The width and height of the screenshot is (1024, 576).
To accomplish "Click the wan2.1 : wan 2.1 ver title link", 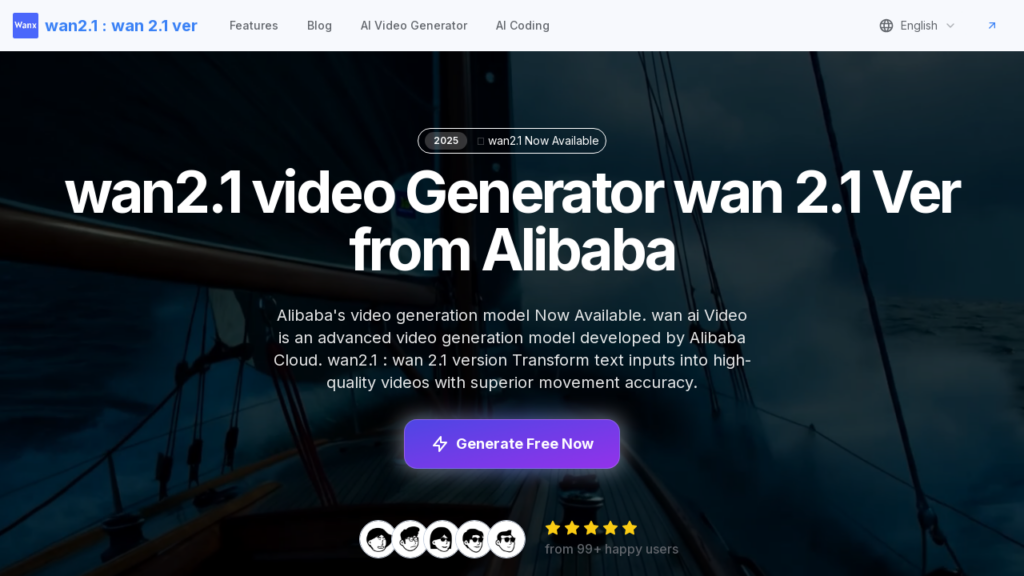I will click(x=121, y=25).
